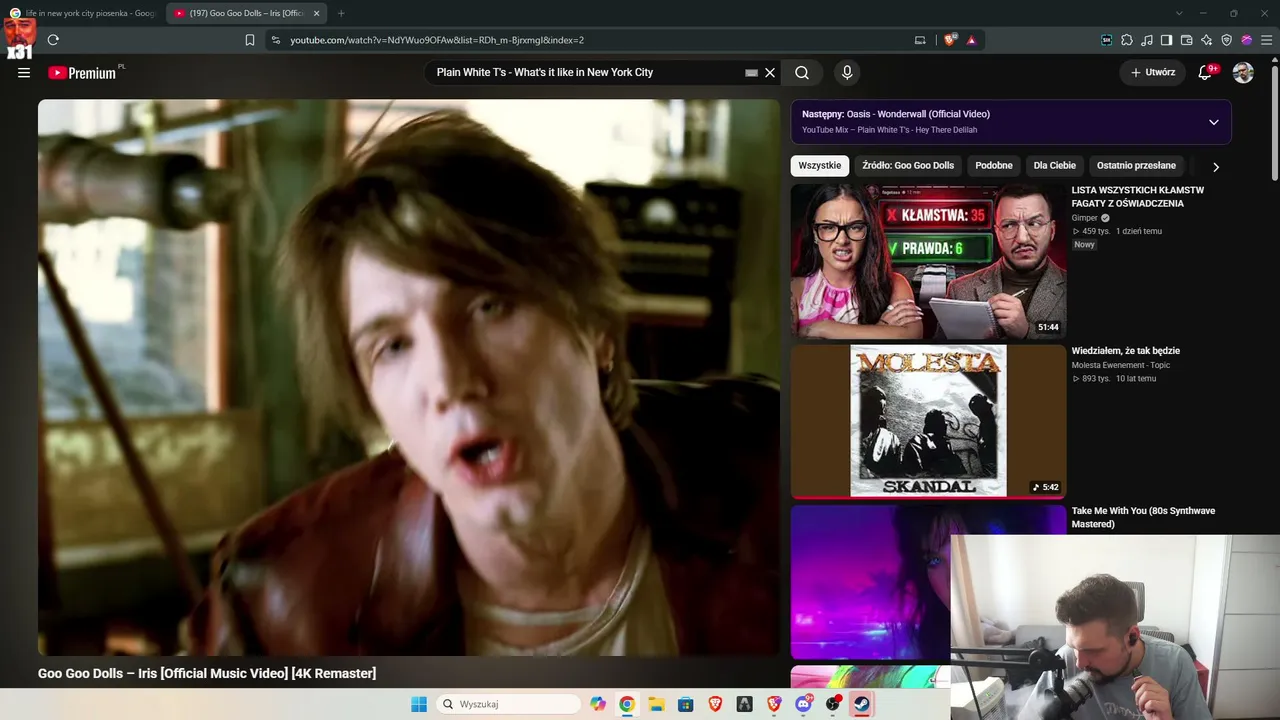
Task: Open the on-screen keyboard in search box
Action: pyautogui.click(x=751, y=73)
